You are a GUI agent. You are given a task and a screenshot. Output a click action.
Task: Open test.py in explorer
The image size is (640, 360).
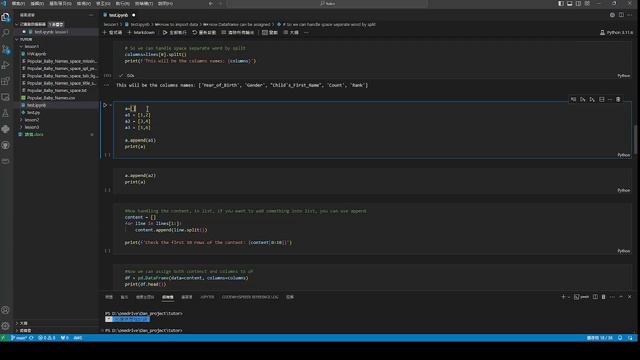click(33, 112)
